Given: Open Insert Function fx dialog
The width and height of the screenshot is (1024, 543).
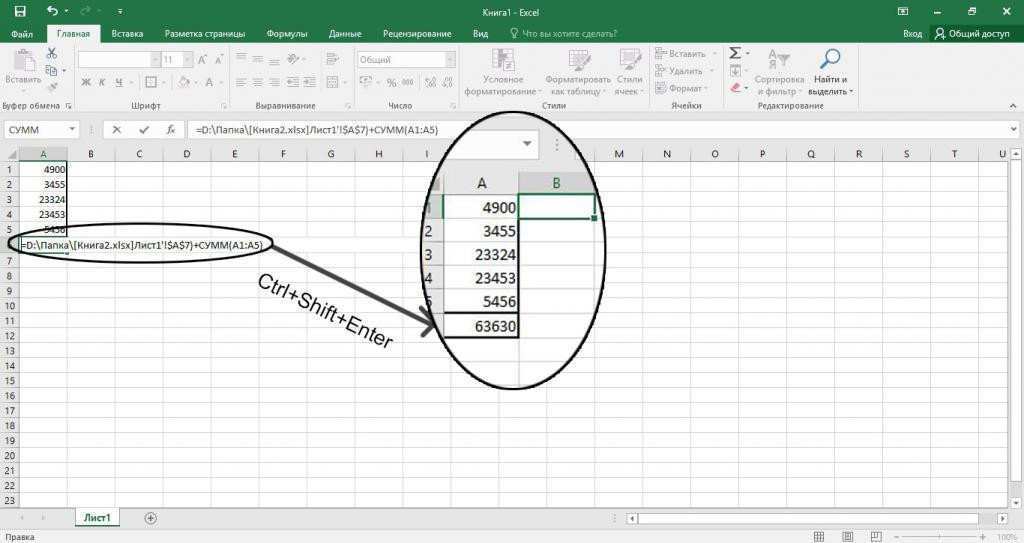Looking at the screenshot, I should 171,130.
